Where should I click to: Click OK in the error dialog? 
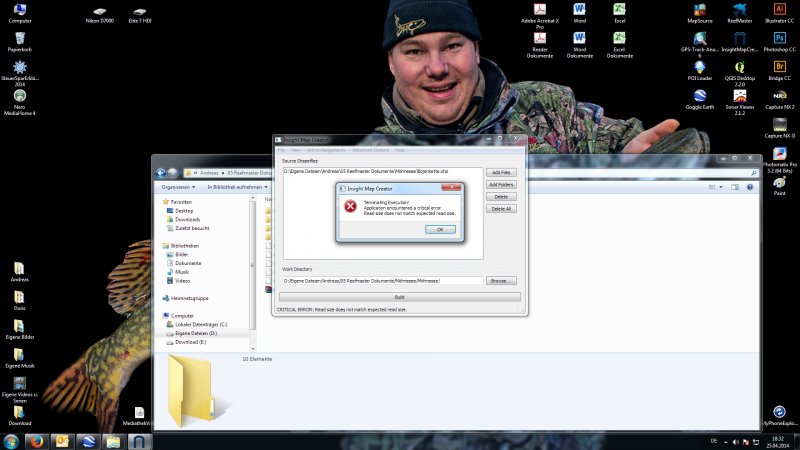[x=440, y=229]
